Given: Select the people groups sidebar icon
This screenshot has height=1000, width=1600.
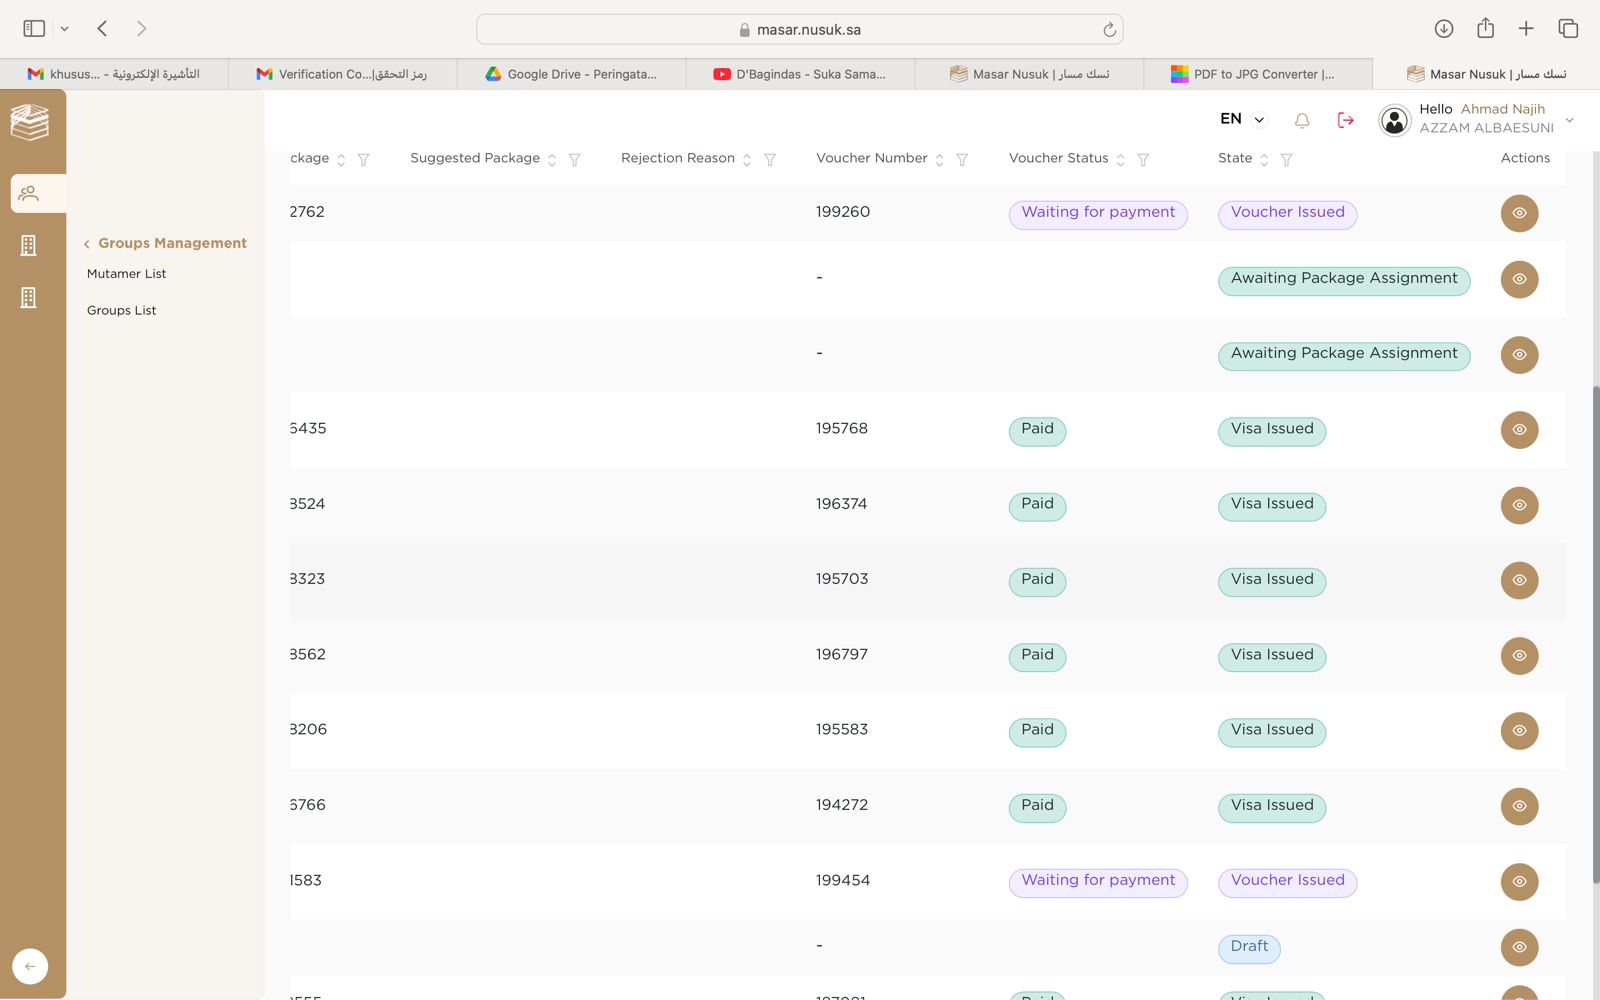Looking at the screenshot, I should point(29,193).
